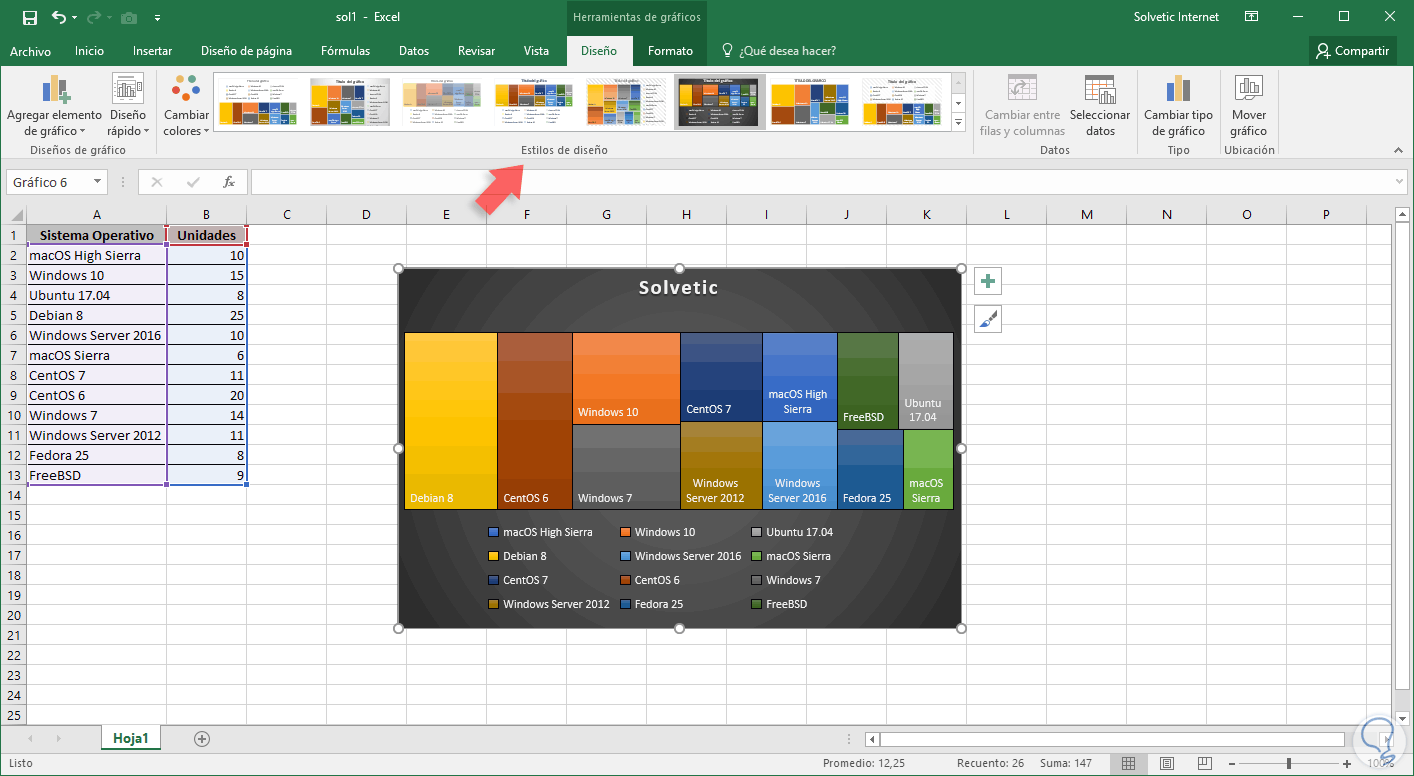Open the paintbrush Chart Styles button
Screen dimensions: 1414x776
tap(988, 320)
